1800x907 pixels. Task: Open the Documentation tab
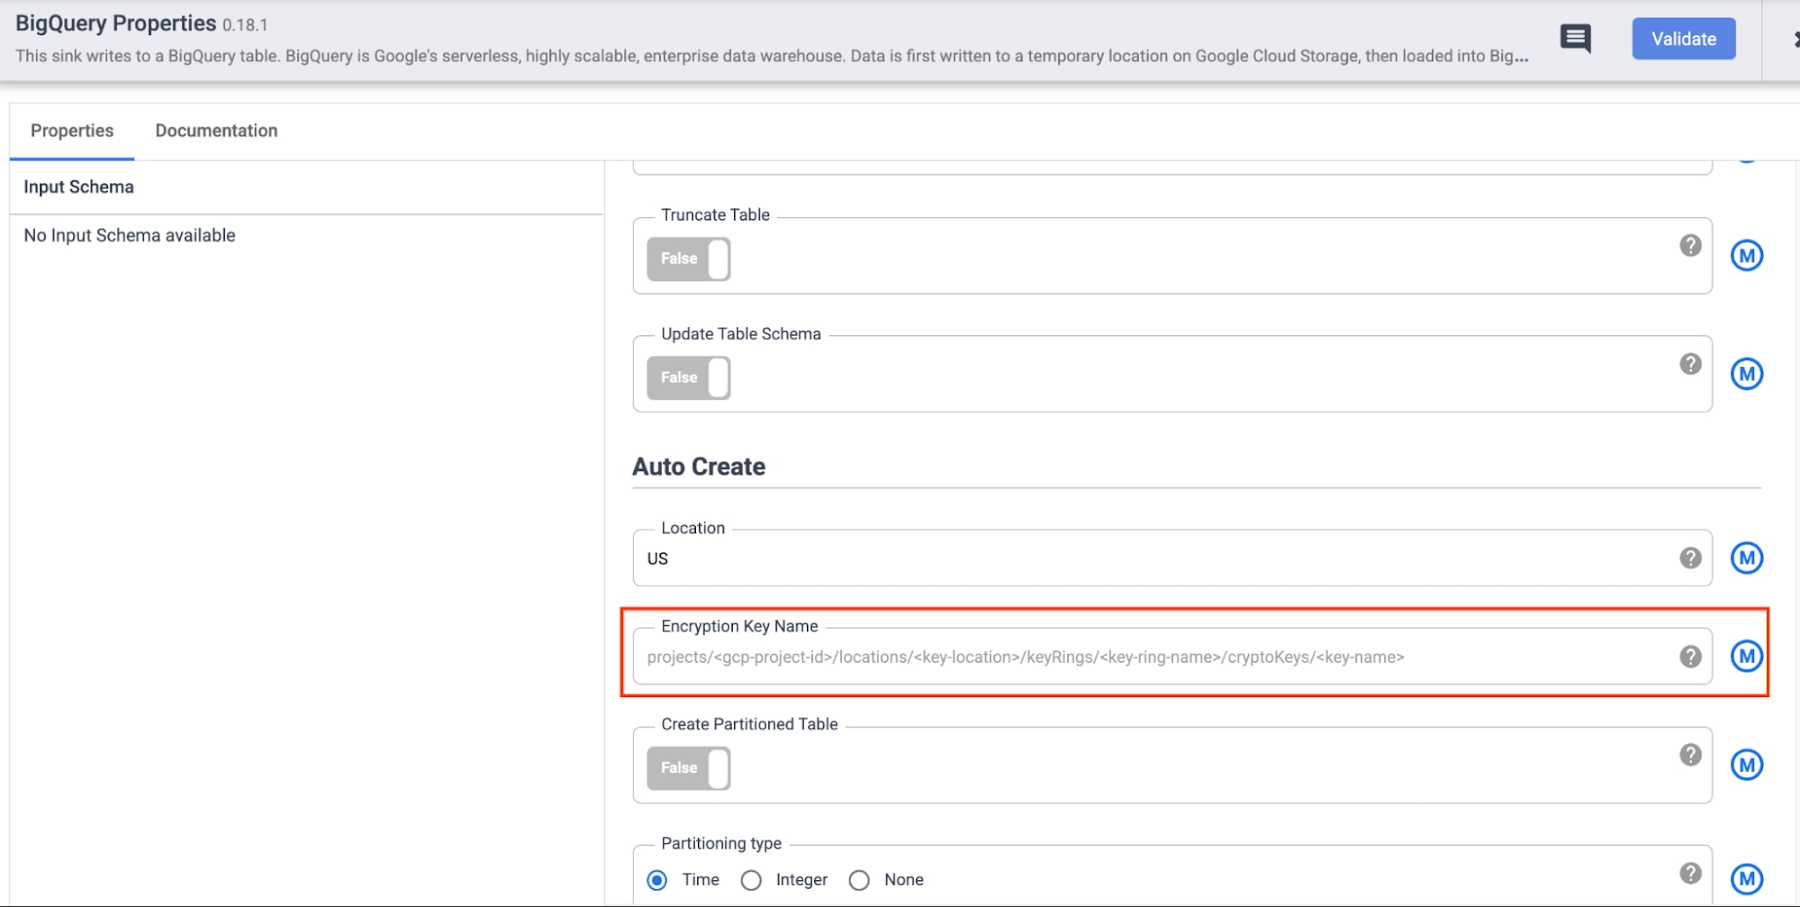pos(216,131)
